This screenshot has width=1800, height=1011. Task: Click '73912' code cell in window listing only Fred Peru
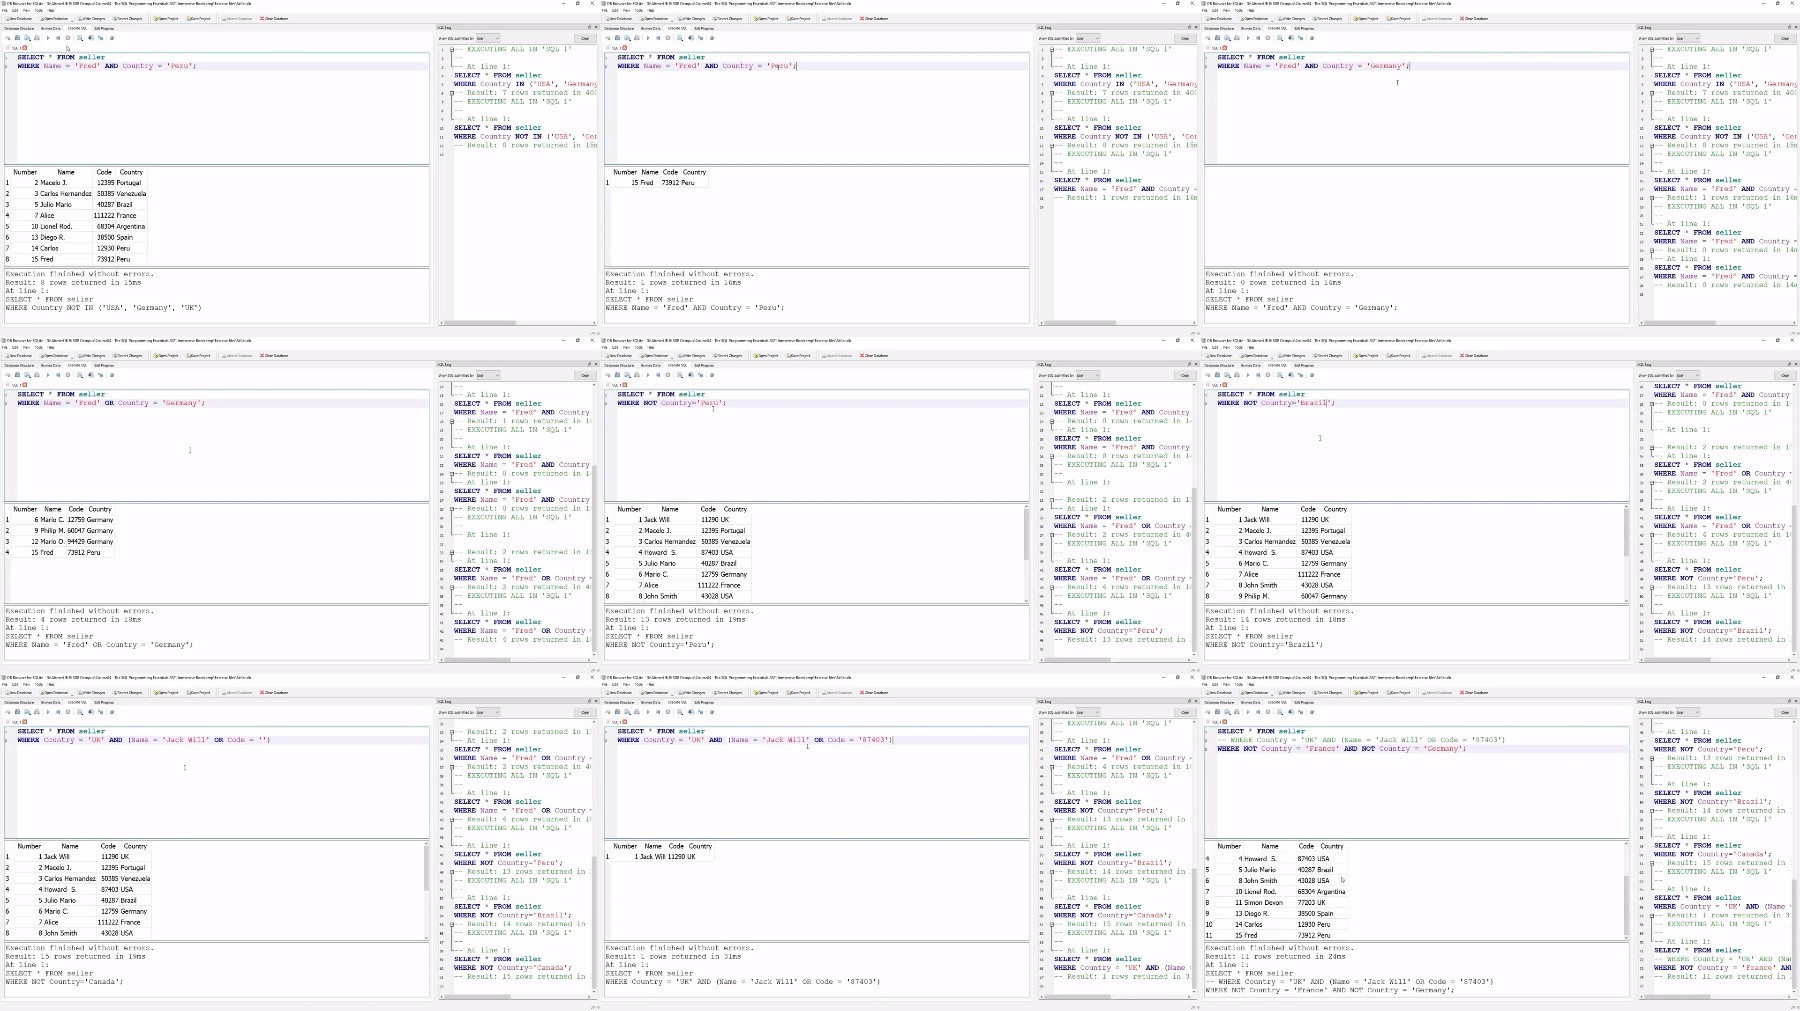(x=671, y=183)
